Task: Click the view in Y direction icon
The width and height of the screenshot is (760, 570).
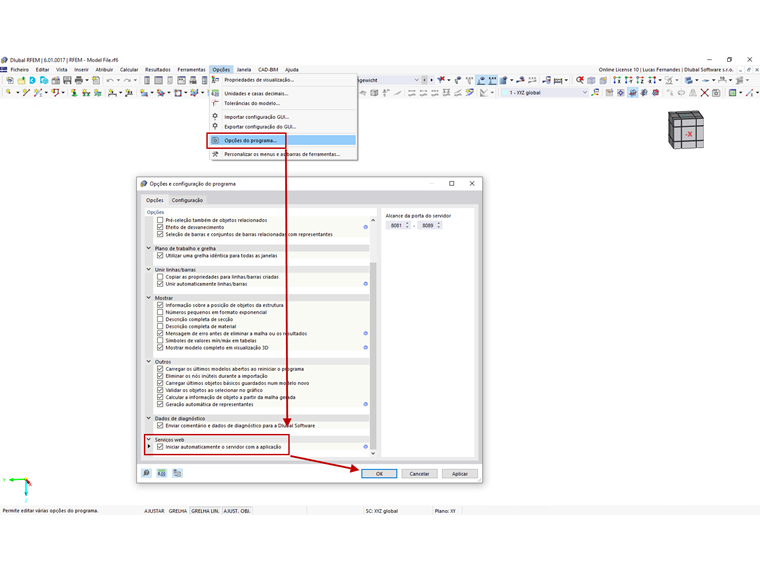Action: click(x=628, y=80)
